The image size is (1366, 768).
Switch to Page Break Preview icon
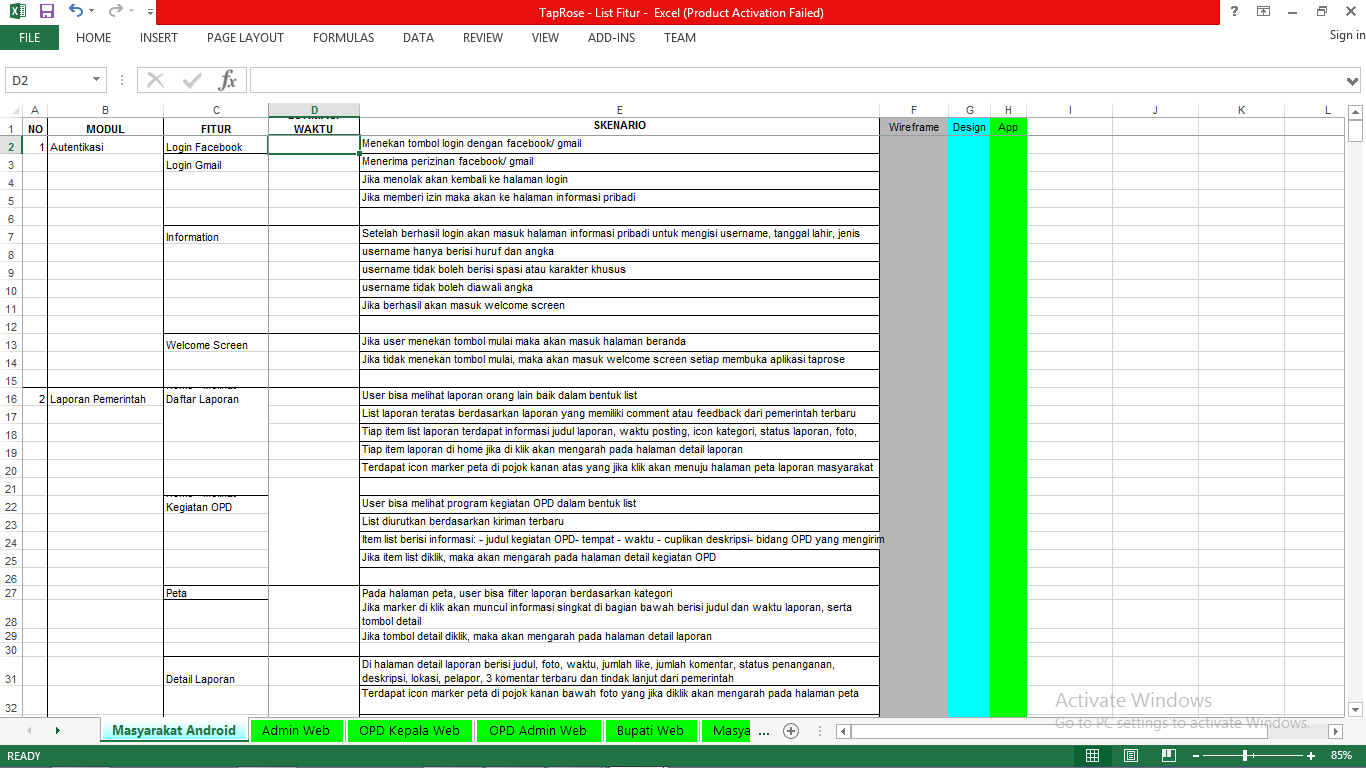tap(1169, 756)
